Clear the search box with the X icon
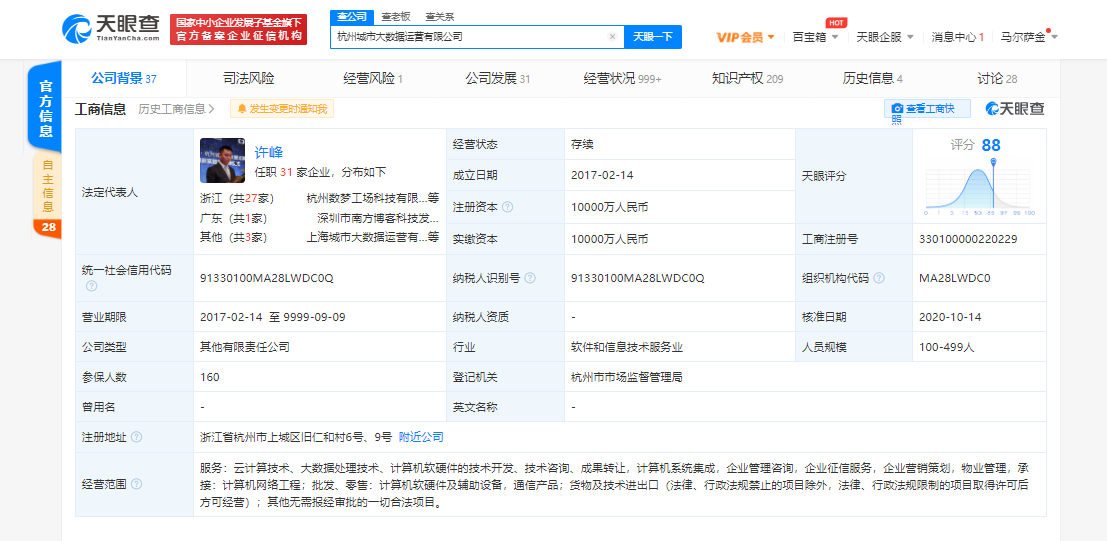The height and width of the screenshot is (541, 1107). (612, 37)
